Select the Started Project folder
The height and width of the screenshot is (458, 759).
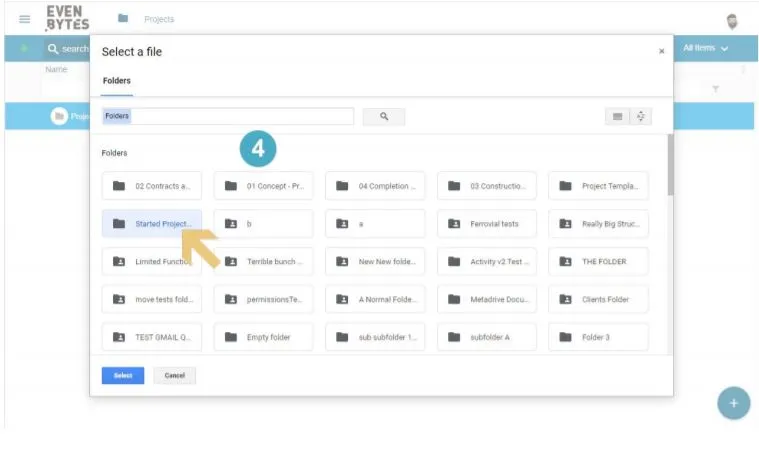click(152, 224)
